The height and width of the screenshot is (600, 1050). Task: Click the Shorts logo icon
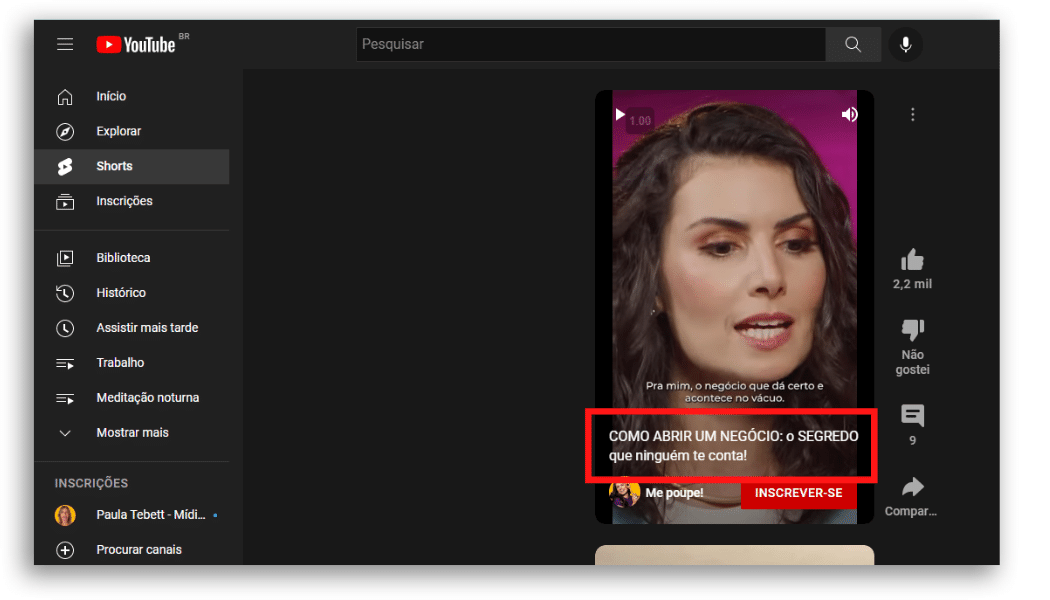coord(65,166)
